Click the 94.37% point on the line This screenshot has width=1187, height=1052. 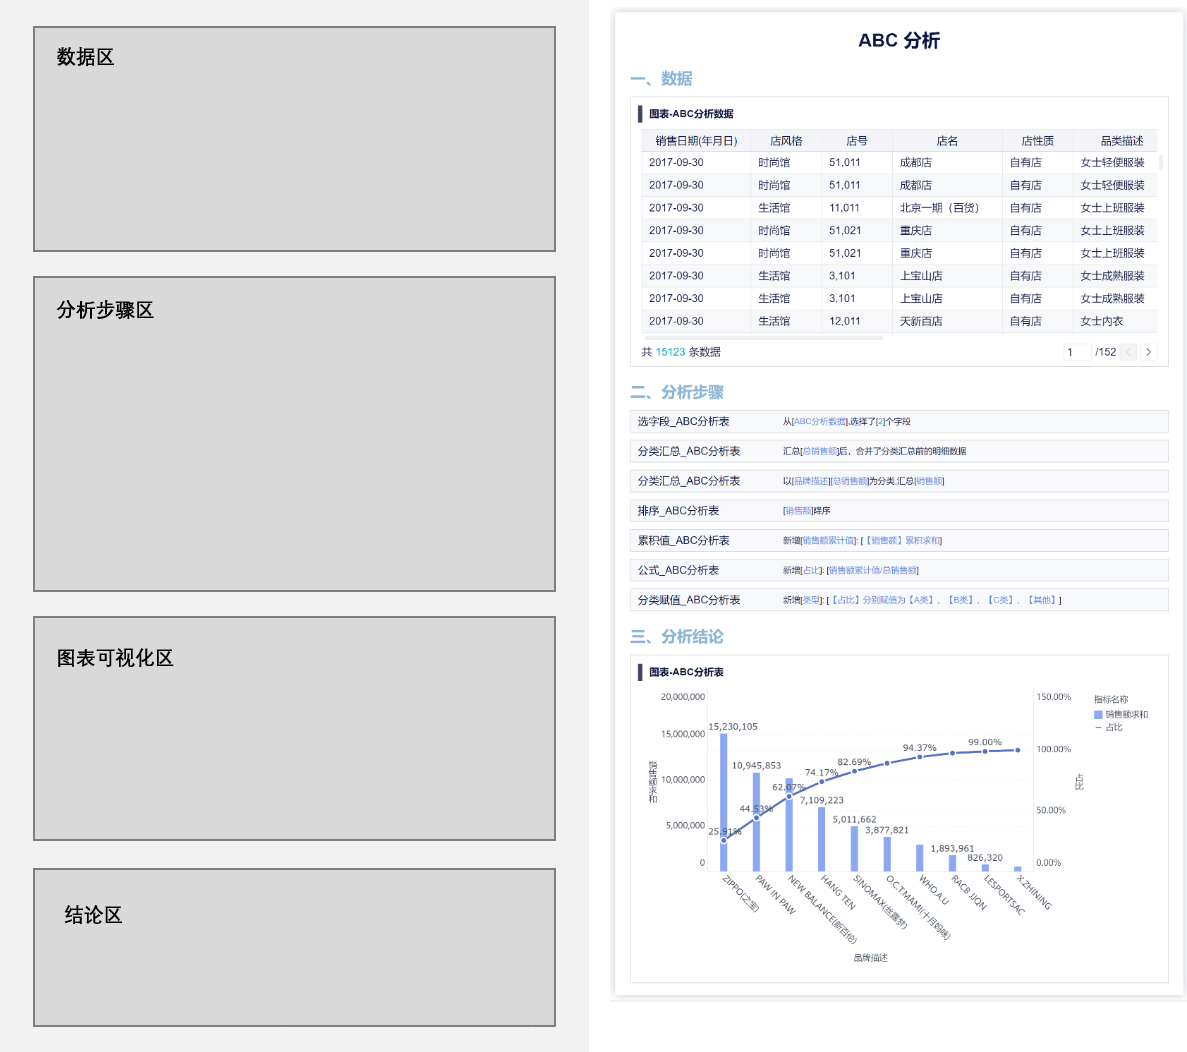920,757
